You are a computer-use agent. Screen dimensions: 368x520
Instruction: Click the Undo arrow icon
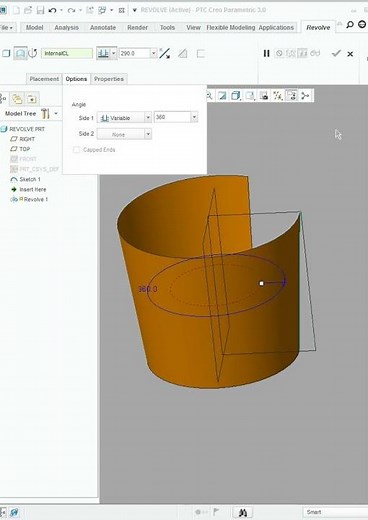point(52,10)
